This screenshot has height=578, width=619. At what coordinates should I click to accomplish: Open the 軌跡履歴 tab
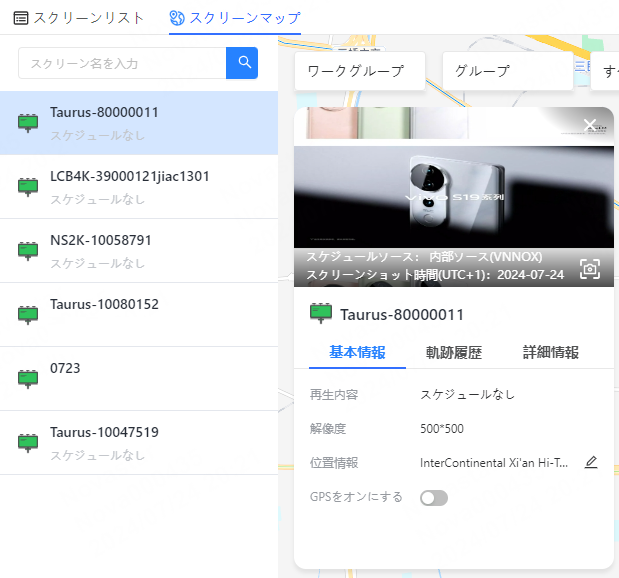click(453, 353)
